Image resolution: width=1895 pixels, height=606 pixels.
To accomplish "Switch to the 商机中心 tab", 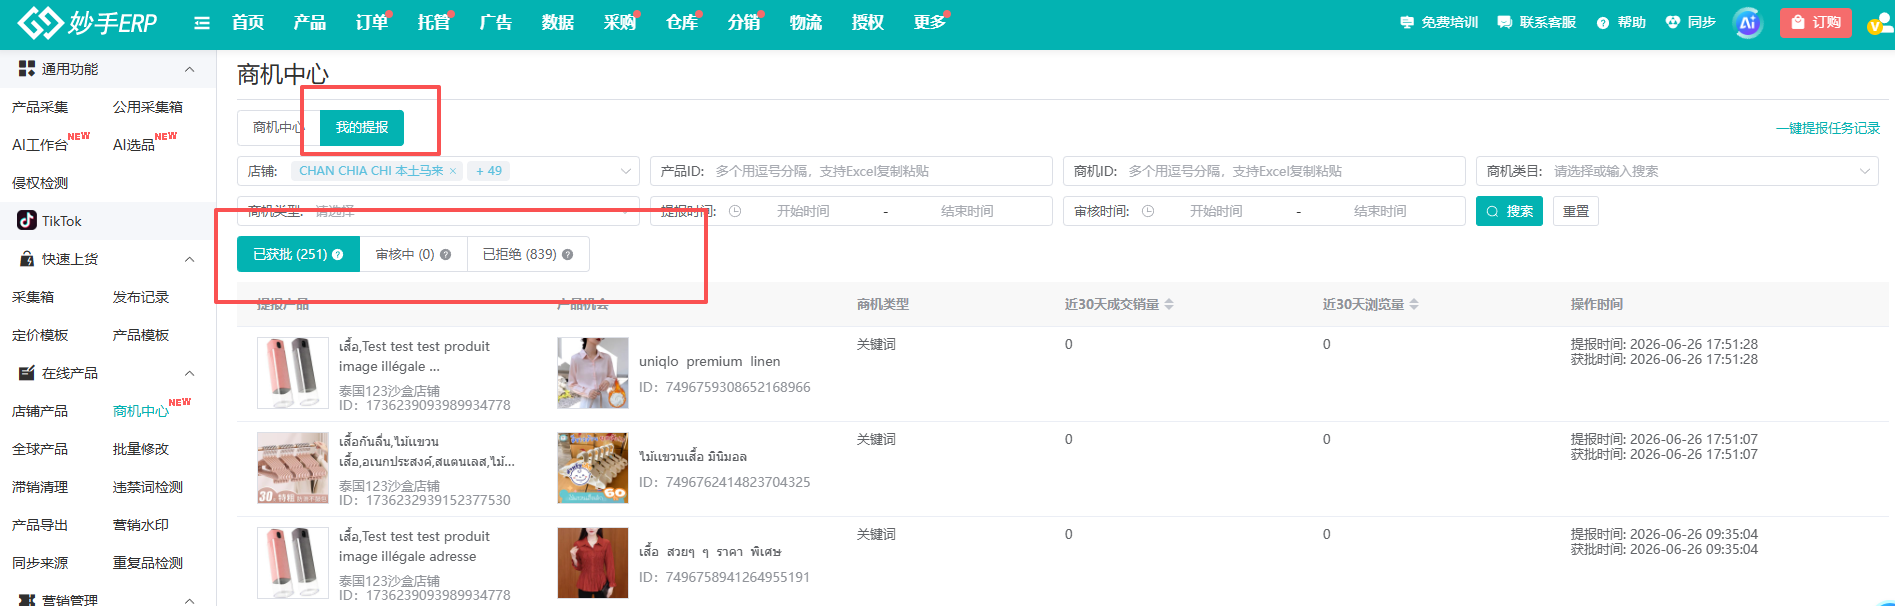I will pyautogui.click(x=278, y=127).
